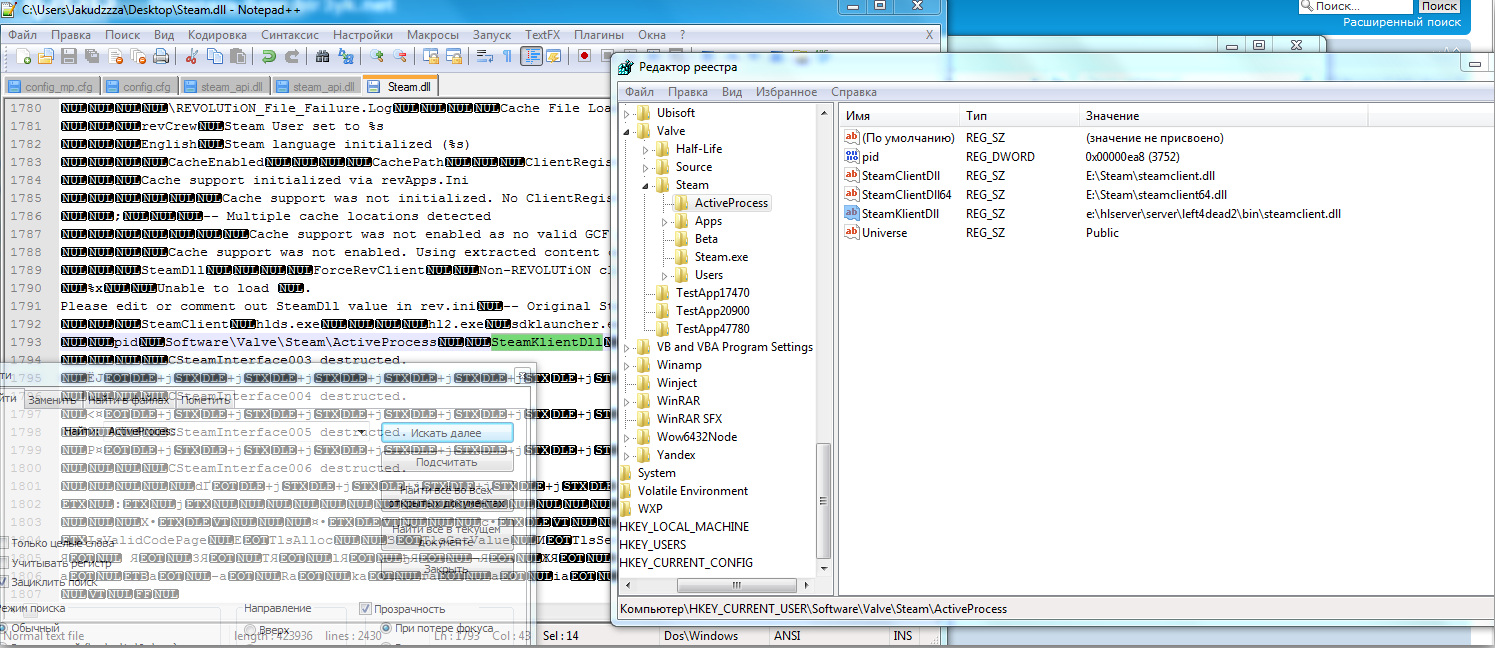Viewport: 1495px width, 648px height.
Task: Uncheck 'Зациклить поиск' option
Action: pos(4,581)
